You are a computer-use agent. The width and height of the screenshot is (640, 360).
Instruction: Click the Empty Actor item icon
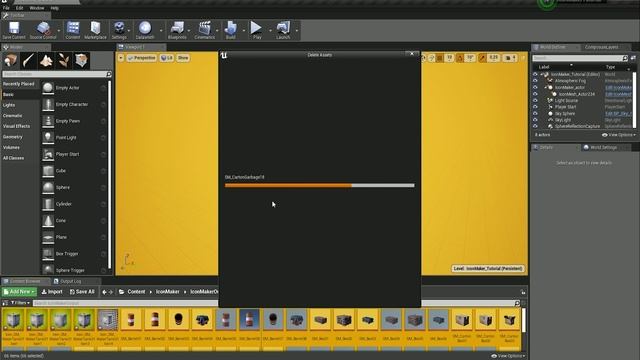[x=48, y=88]
